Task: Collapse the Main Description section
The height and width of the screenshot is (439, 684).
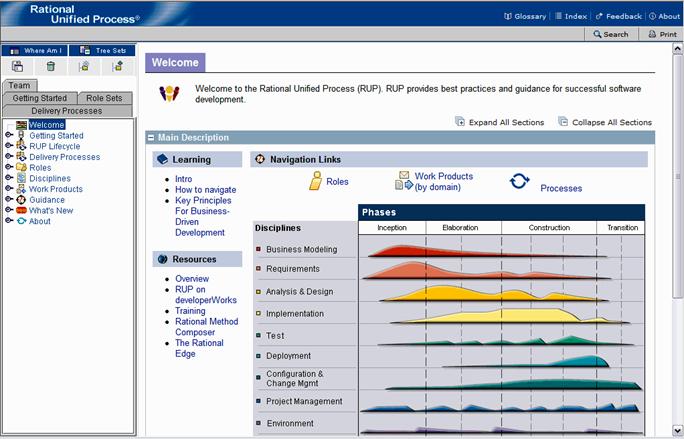Action: 151,138
